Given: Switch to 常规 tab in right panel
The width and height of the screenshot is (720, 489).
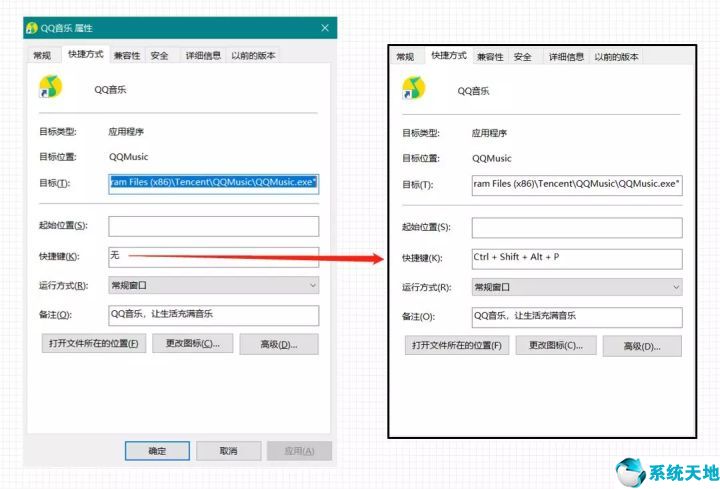Looking at the screenshot, I should coord(405,57).
